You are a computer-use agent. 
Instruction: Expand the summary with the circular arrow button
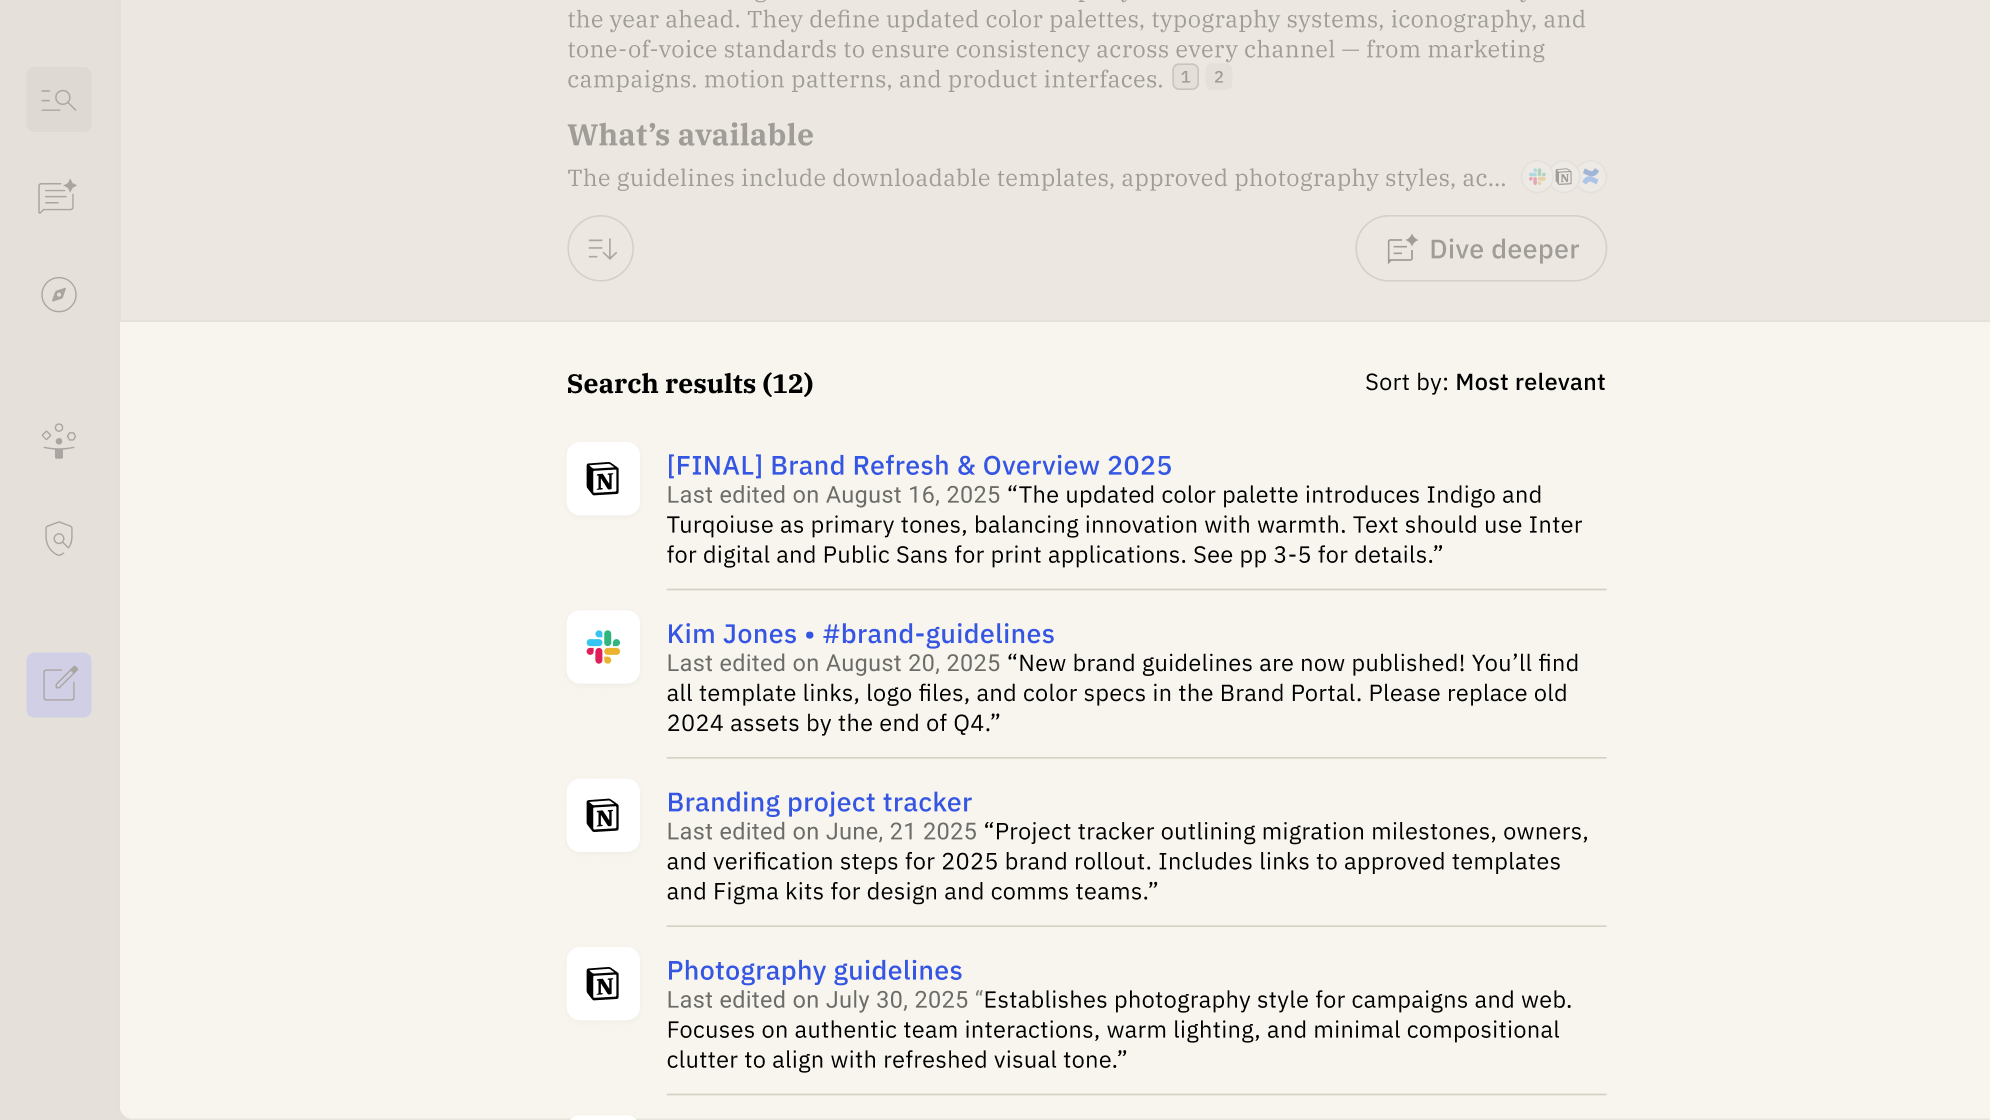600,249
